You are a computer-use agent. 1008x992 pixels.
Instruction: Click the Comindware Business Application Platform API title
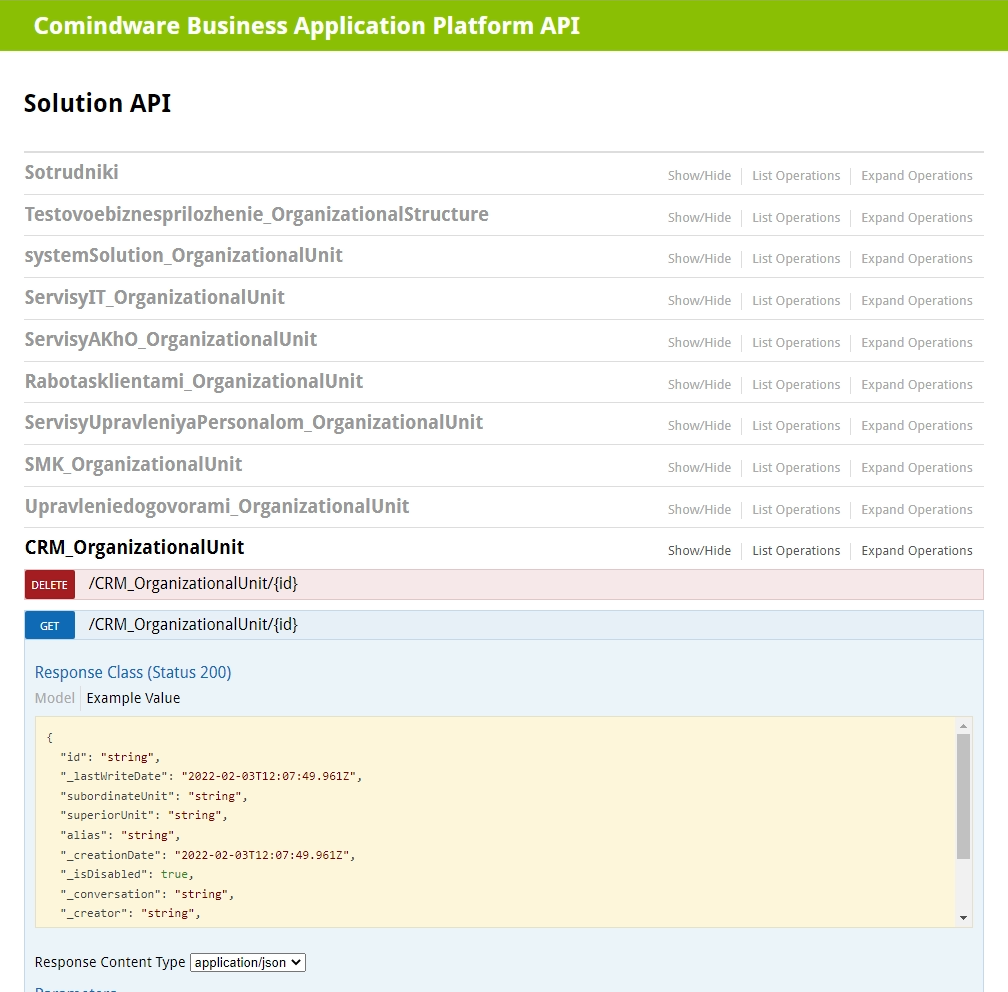click(307, 26)
